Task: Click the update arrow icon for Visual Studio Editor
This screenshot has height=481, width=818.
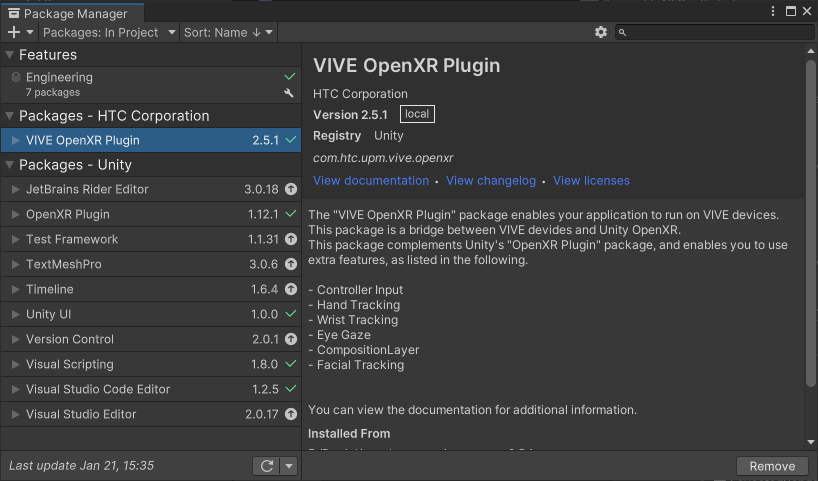Action: [x=291, y=414]
